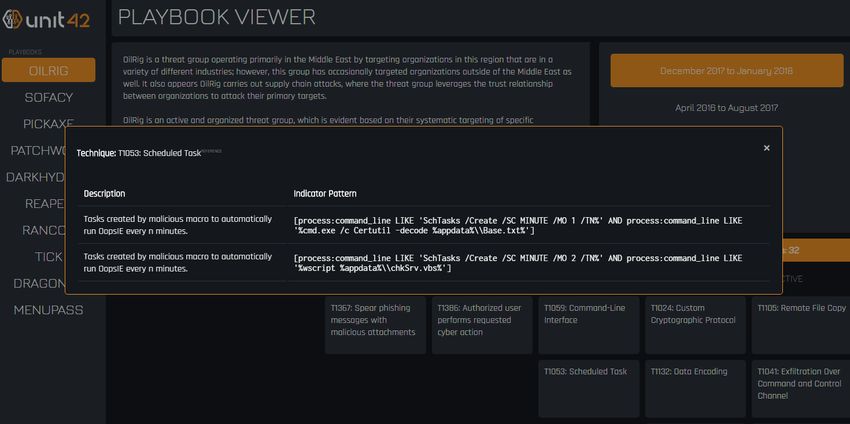The height and width of the screenshot is (424, 850).
Task: Click the REFERENCE link beside Scheduled Task
Action: click(211, 151)
